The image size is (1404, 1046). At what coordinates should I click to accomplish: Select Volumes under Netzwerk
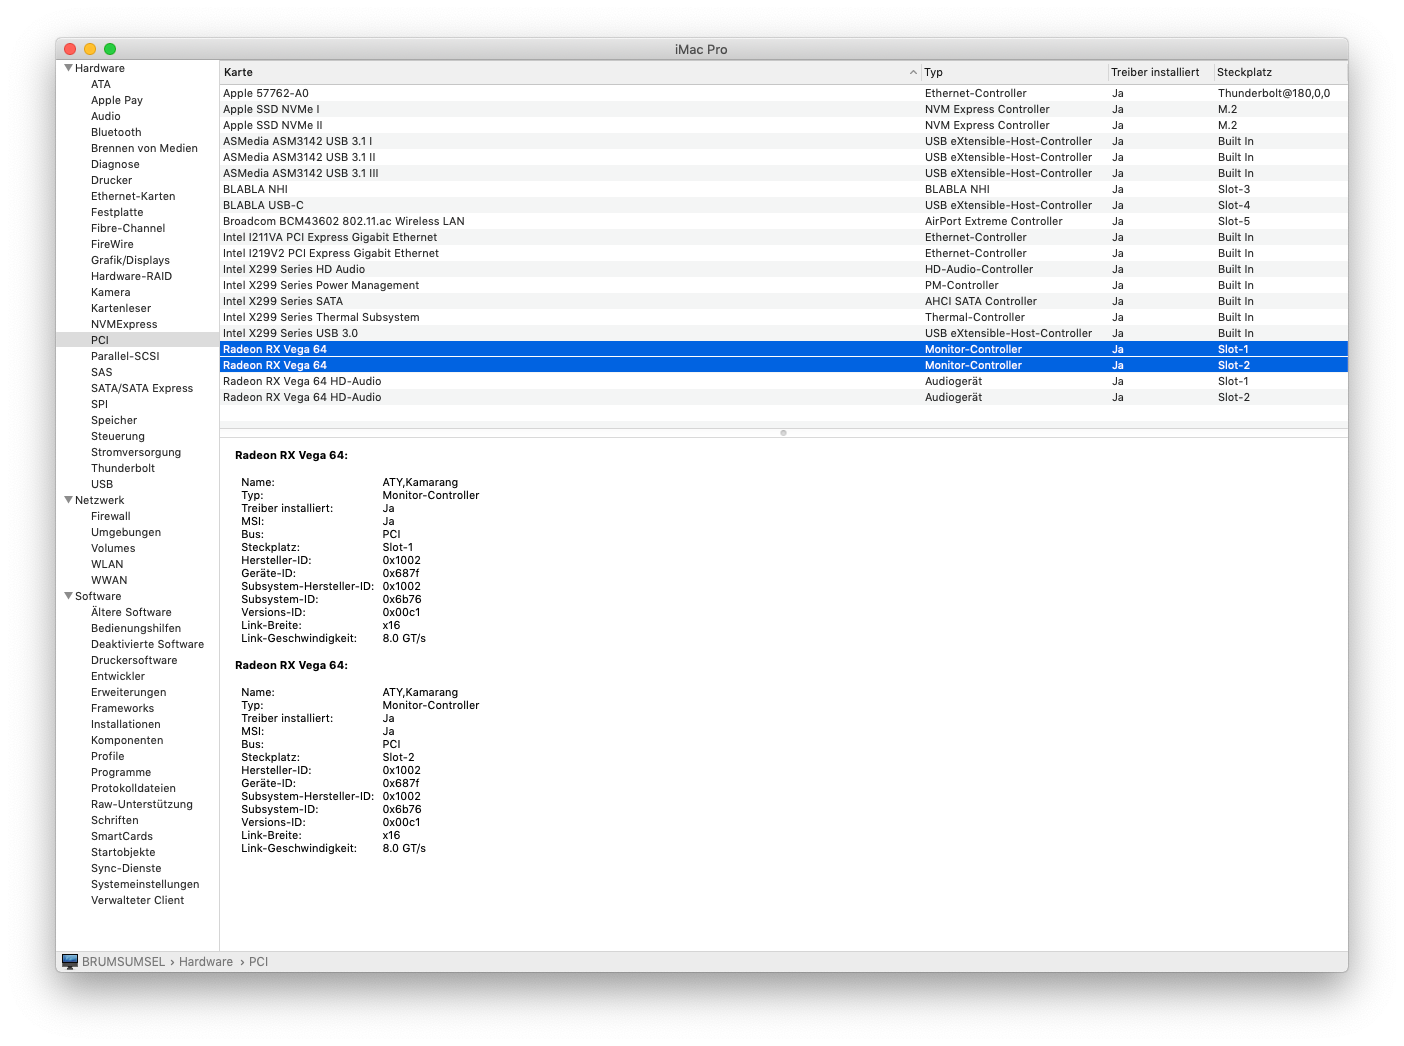point(113,548)
